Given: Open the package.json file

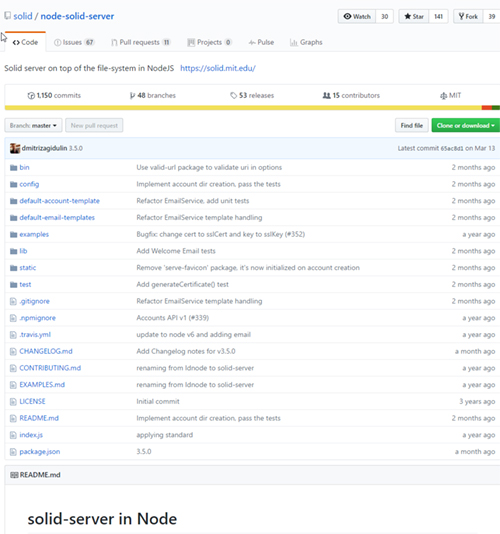Looking at the screenshot, I should point(40,452).
